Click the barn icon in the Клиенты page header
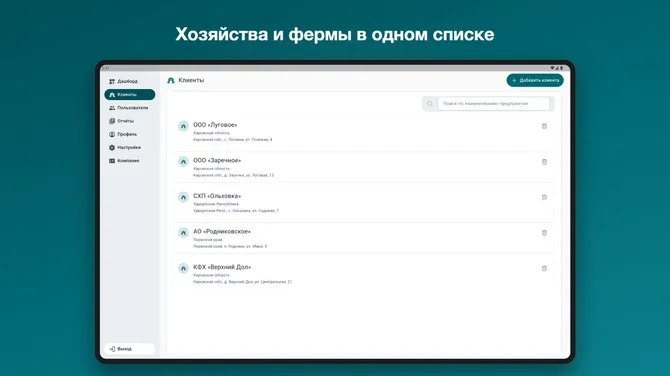670x376 pixels. pyautogui.click(x=171, y=80)
